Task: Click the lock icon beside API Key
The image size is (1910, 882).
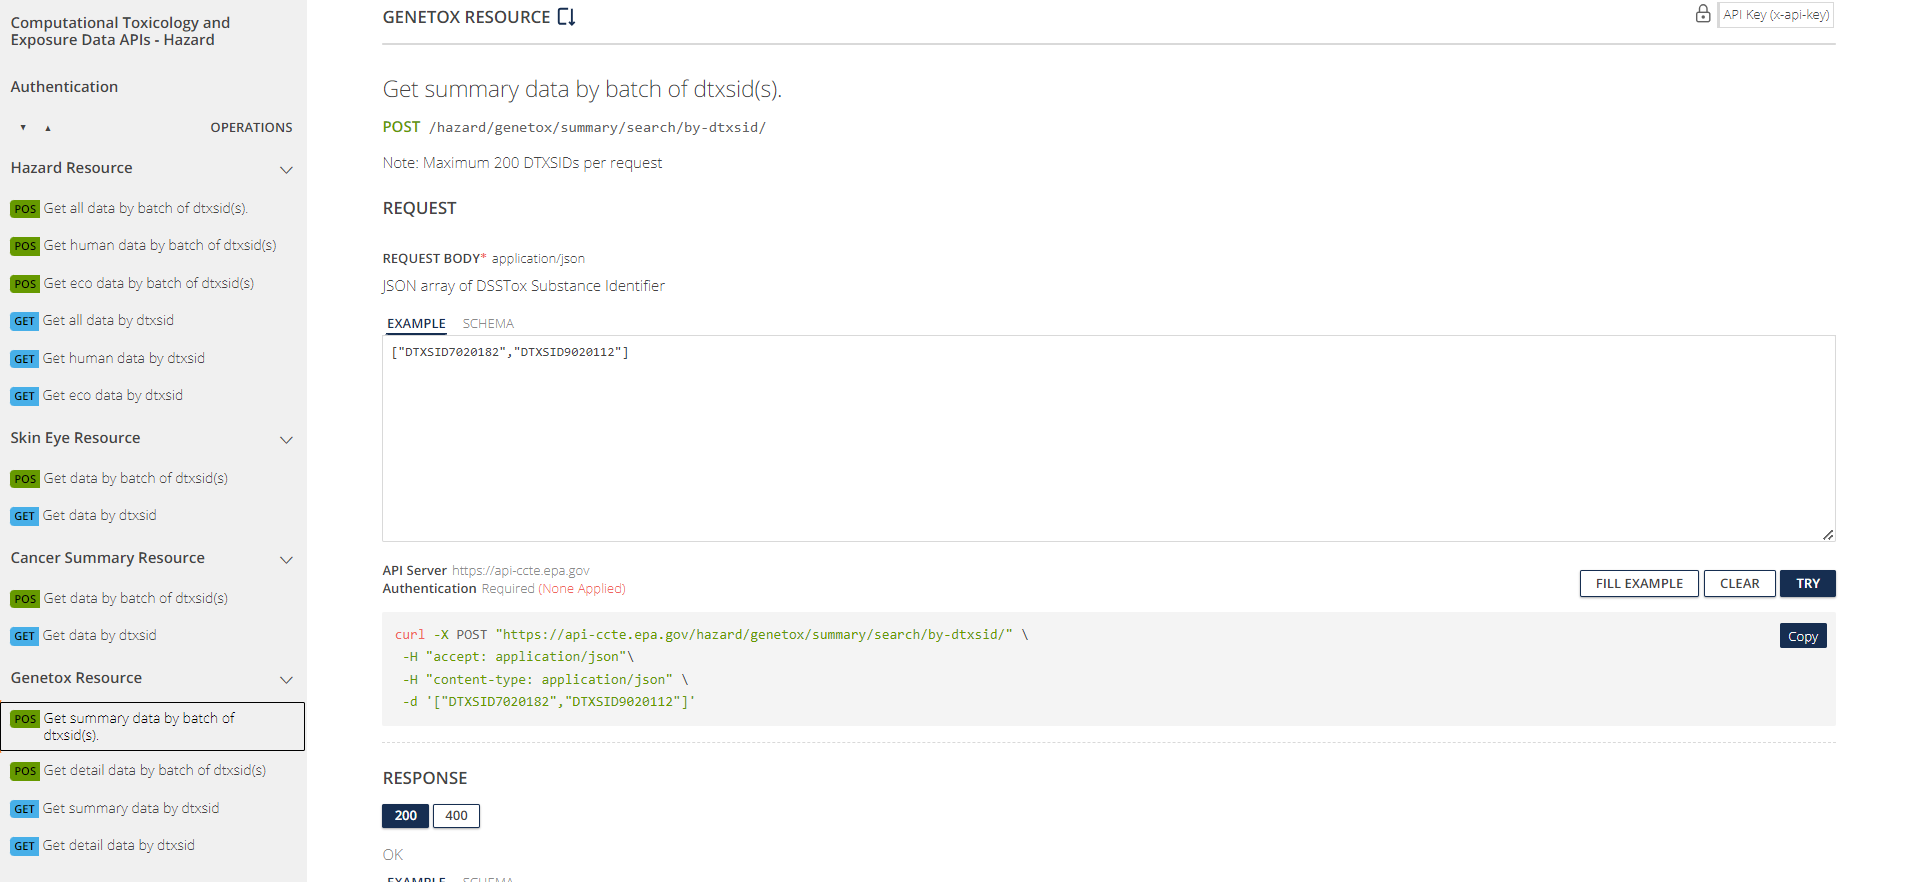Action: tap(1702, 14)
